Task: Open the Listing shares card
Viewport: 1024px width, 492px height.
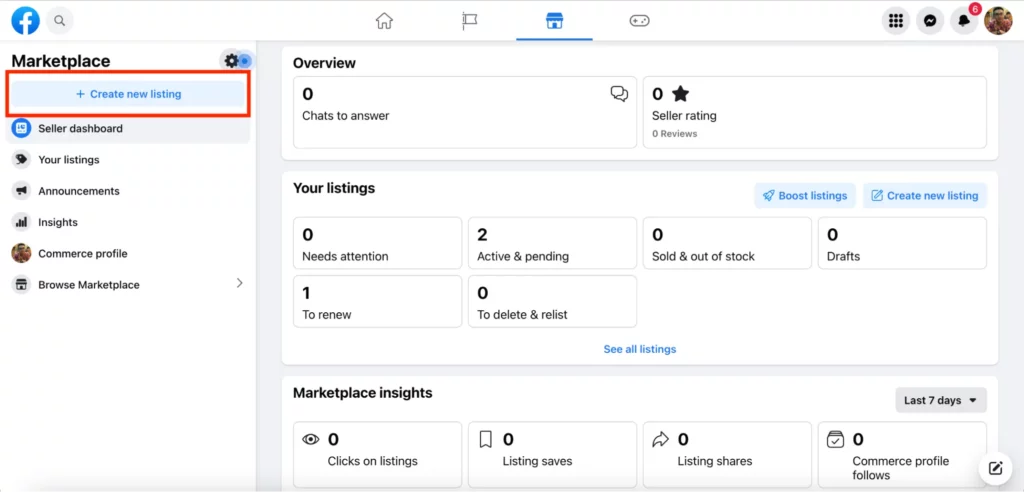Action: point(728,455)
